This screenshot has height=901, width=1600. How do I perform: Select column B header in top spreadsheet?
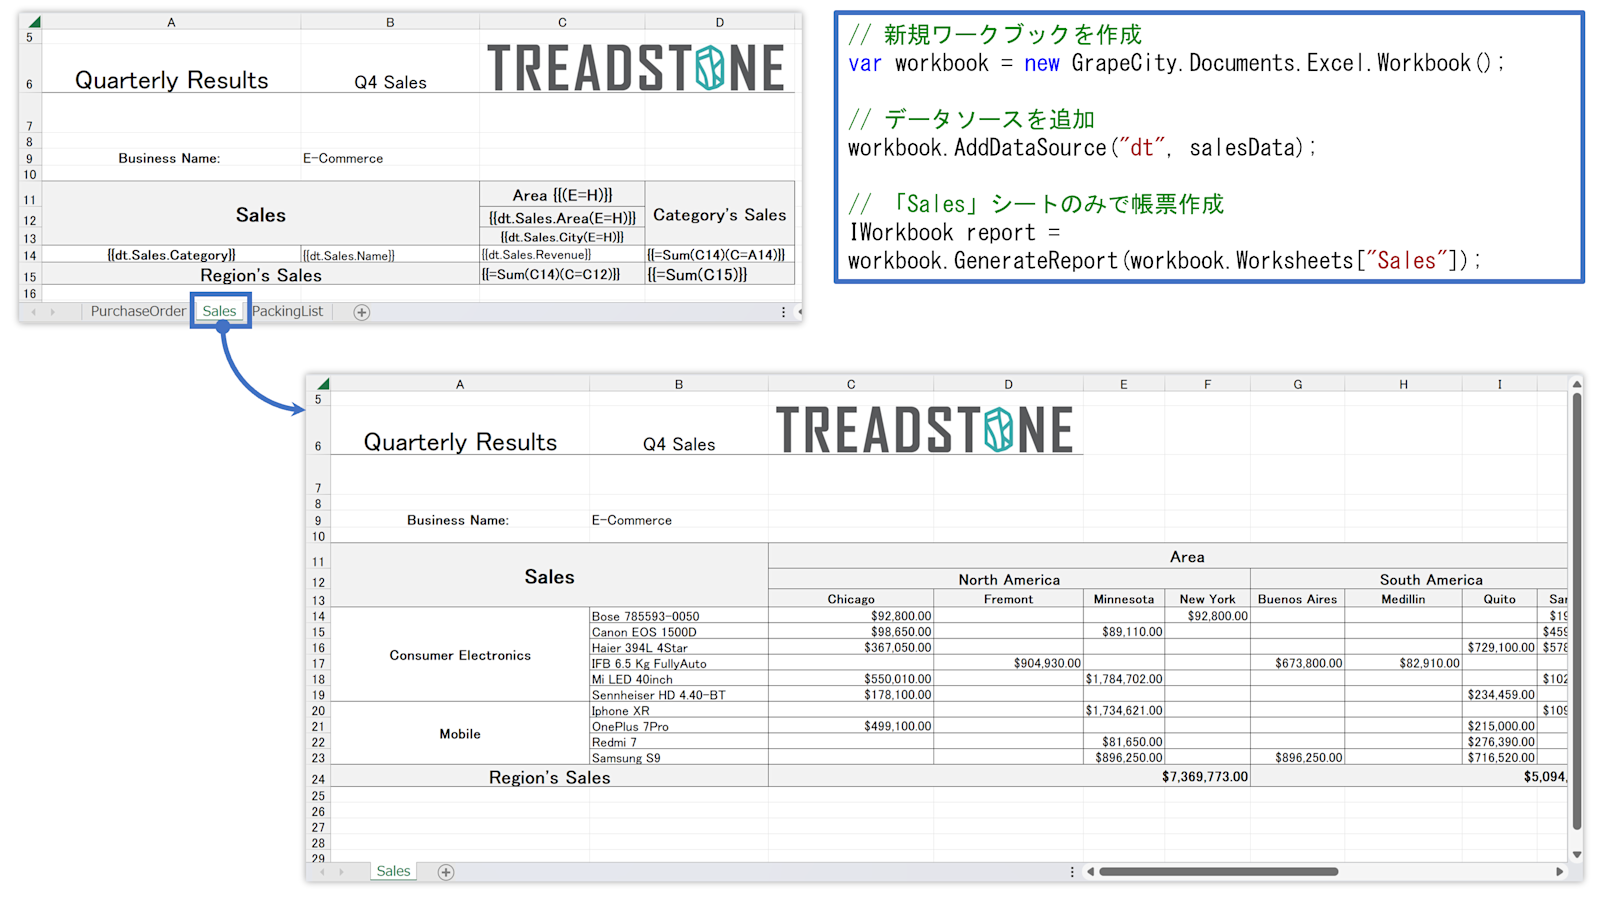[x=390, y=22]
